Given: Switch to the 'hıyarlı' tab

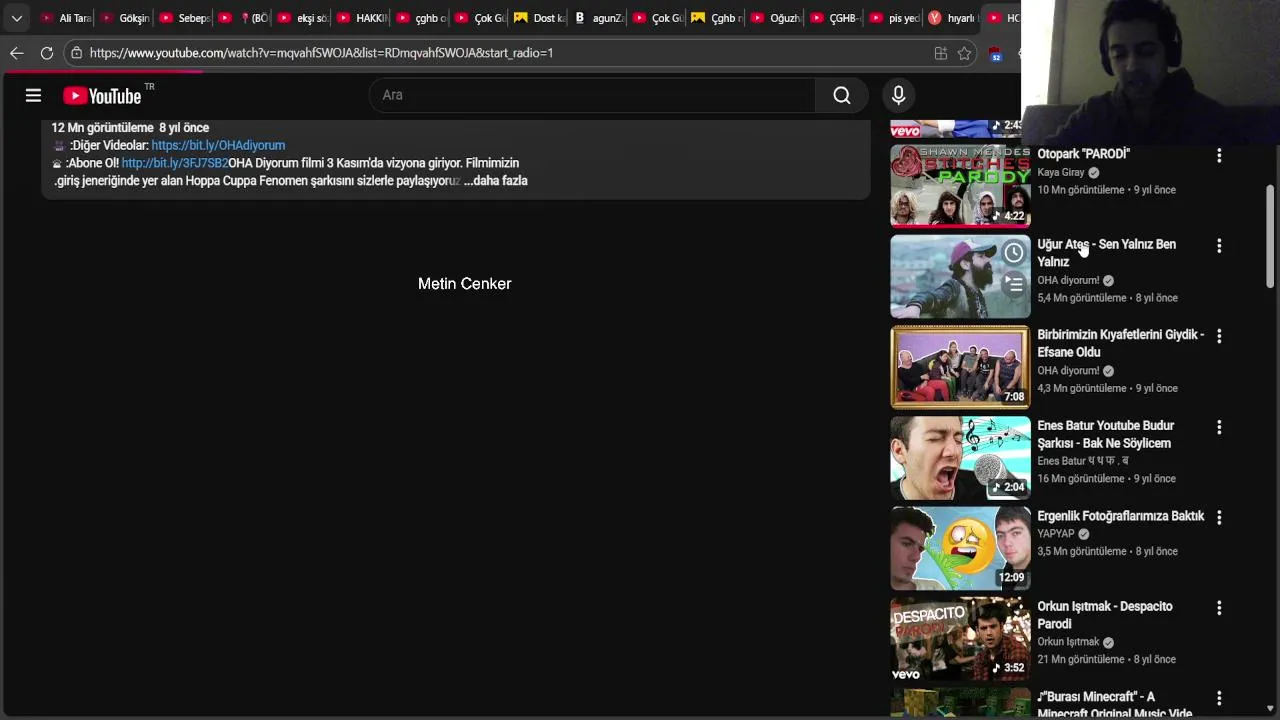Looking at the screenshot, I should point(952,18).
